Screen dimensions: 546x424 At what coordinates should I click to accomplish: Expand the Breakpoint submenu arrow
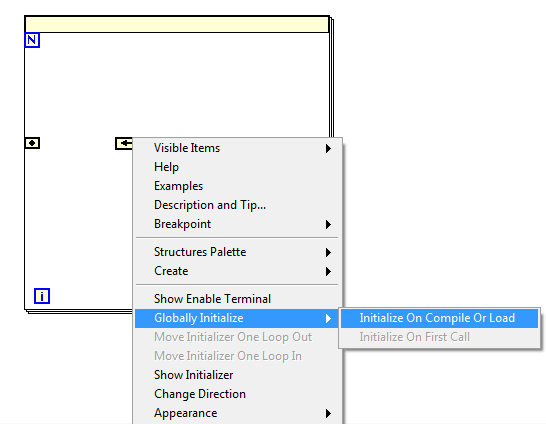click(328, 225)
